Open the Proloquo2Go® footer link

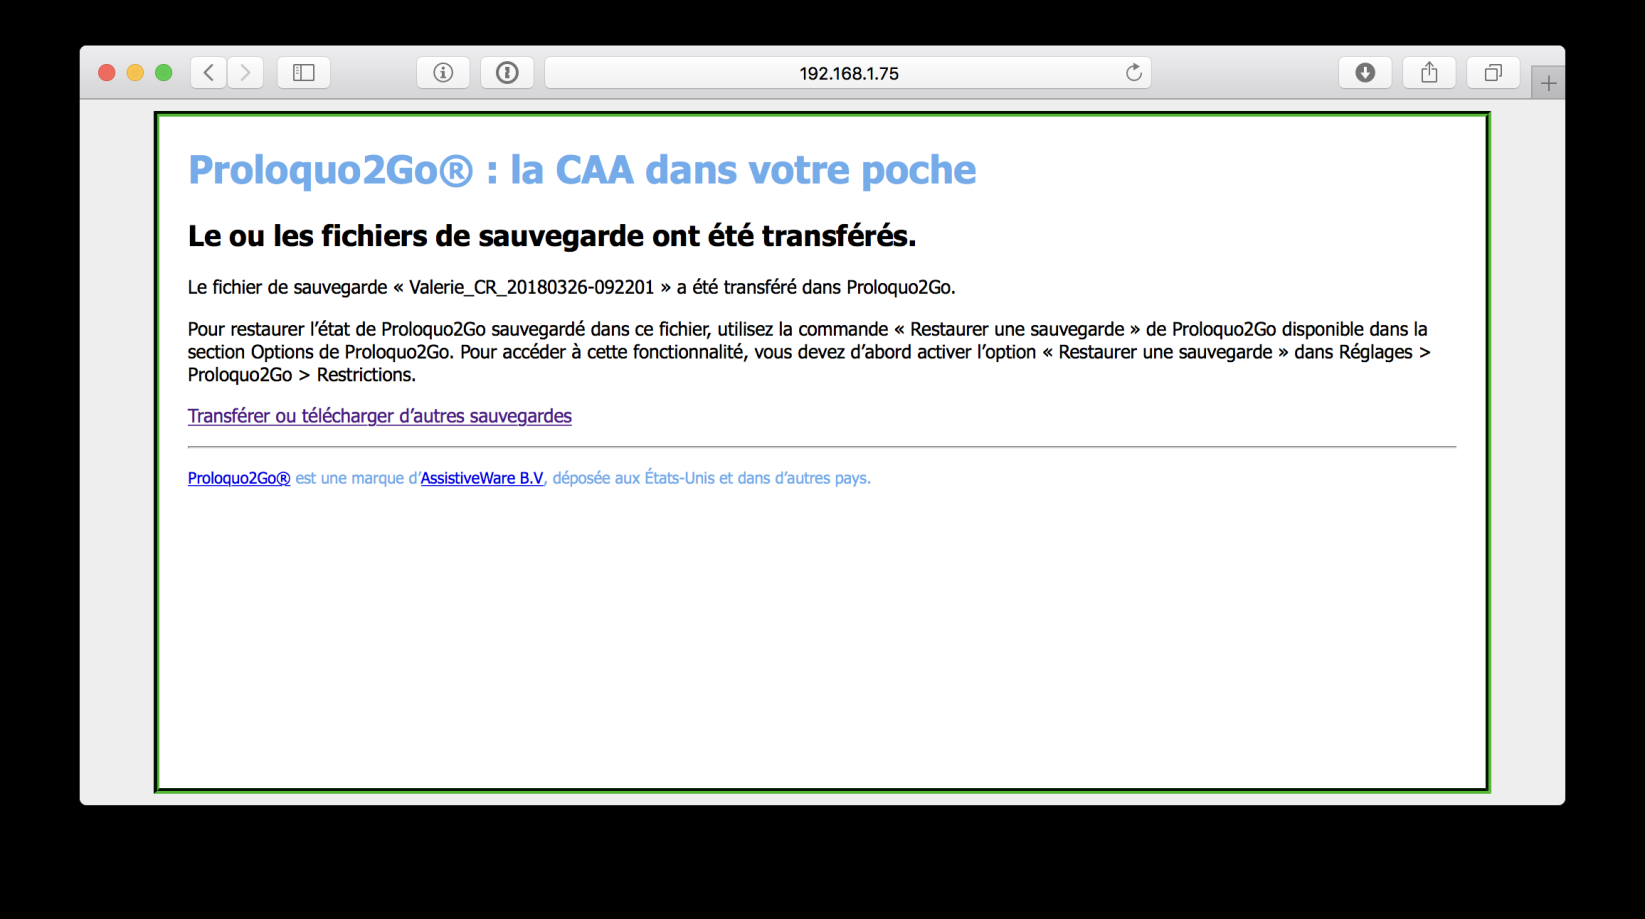(239, 478)
